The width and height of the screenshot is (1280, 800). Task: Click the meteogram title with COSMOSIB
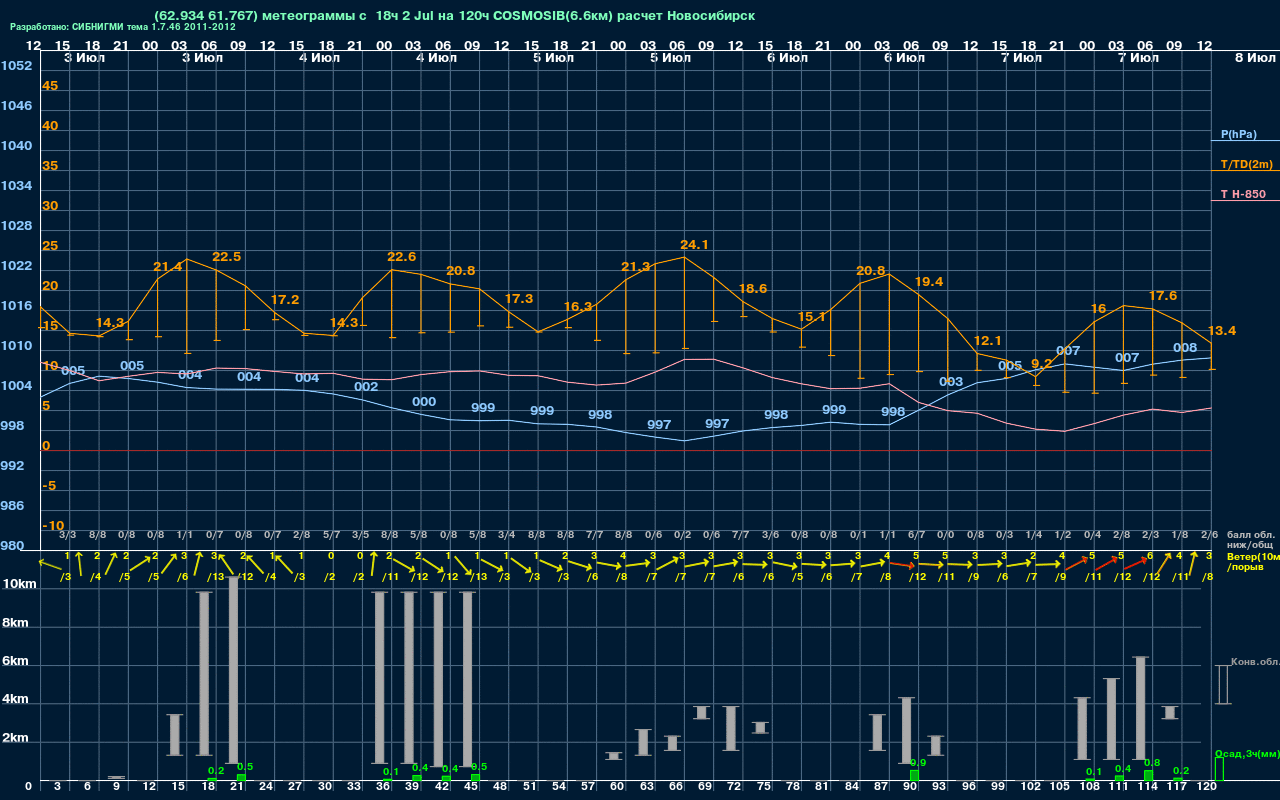pyautogui.click(x=455, y=16)
